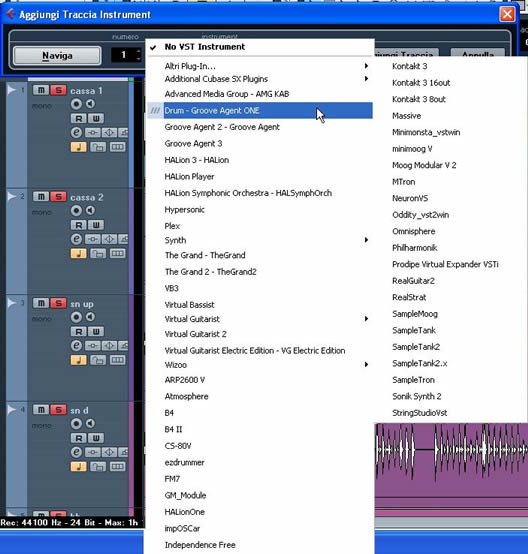This screenshot has width=528, height=554.
Task: Open channel edit settings for sn up
Action: (76, 346)
